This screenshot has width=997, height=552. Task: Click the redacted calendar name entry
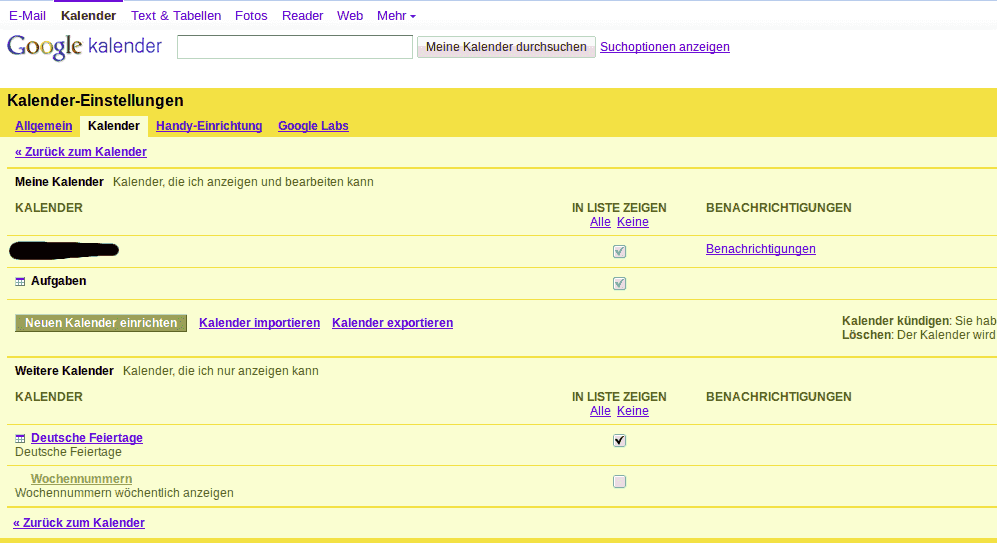[x=64, y=251]
